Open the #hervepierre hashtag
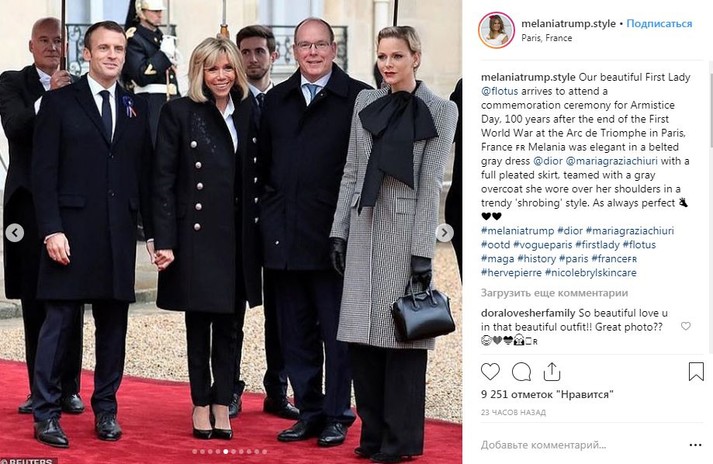 point(511,273)
